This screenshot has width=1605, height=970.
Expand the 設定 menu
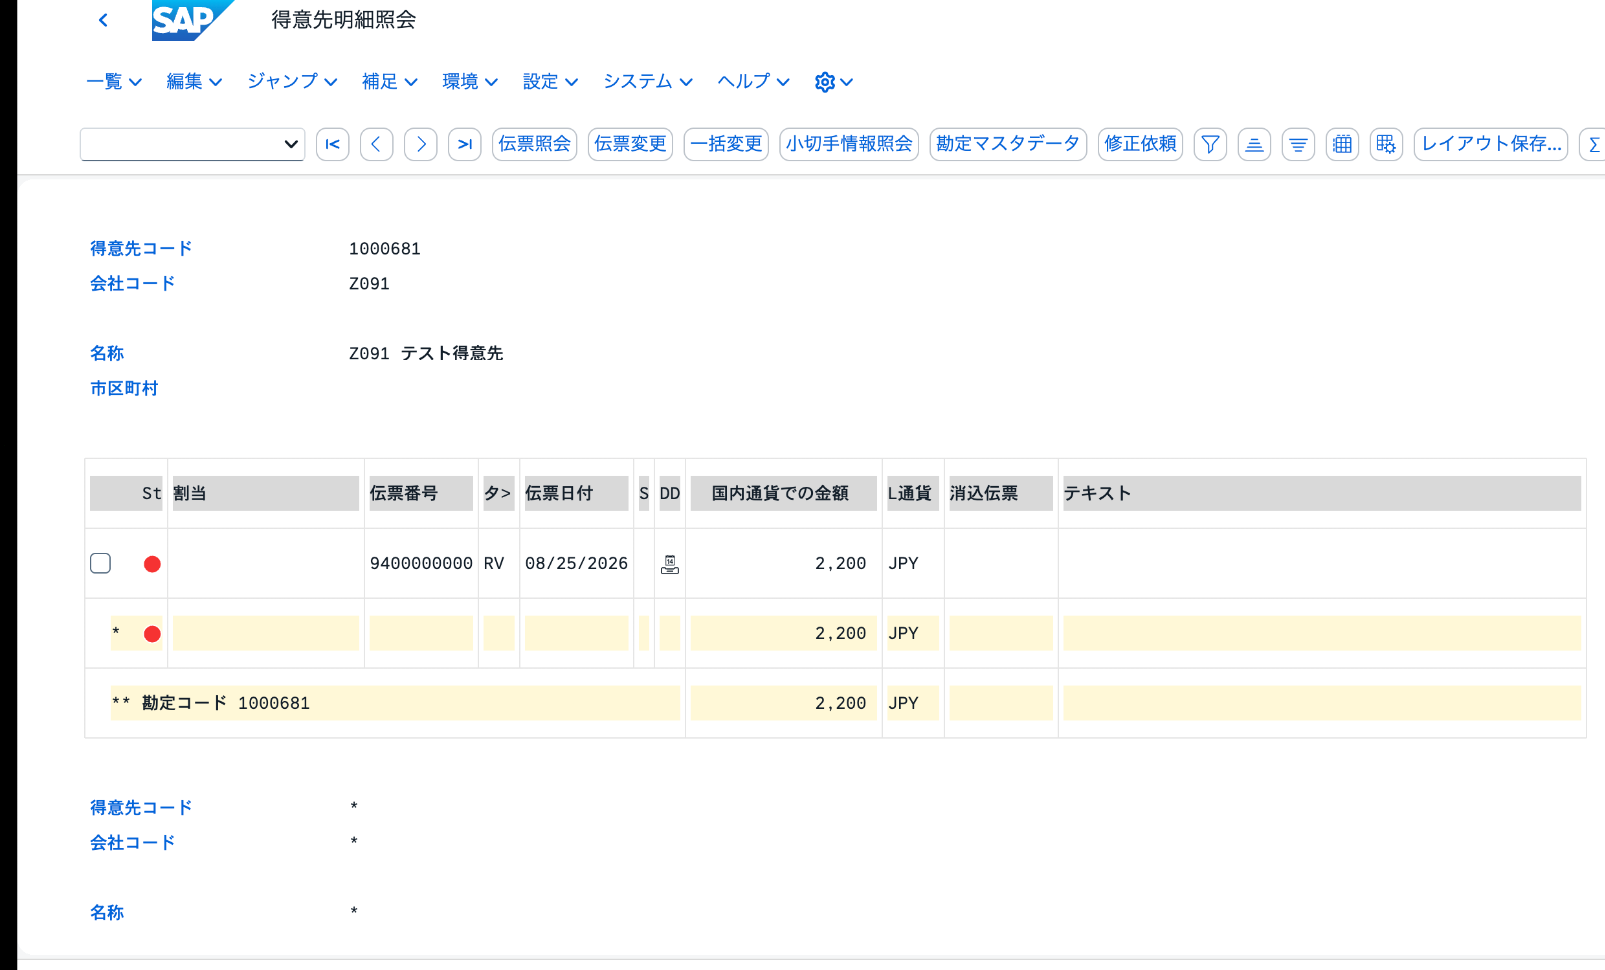[x=550, y=82]
